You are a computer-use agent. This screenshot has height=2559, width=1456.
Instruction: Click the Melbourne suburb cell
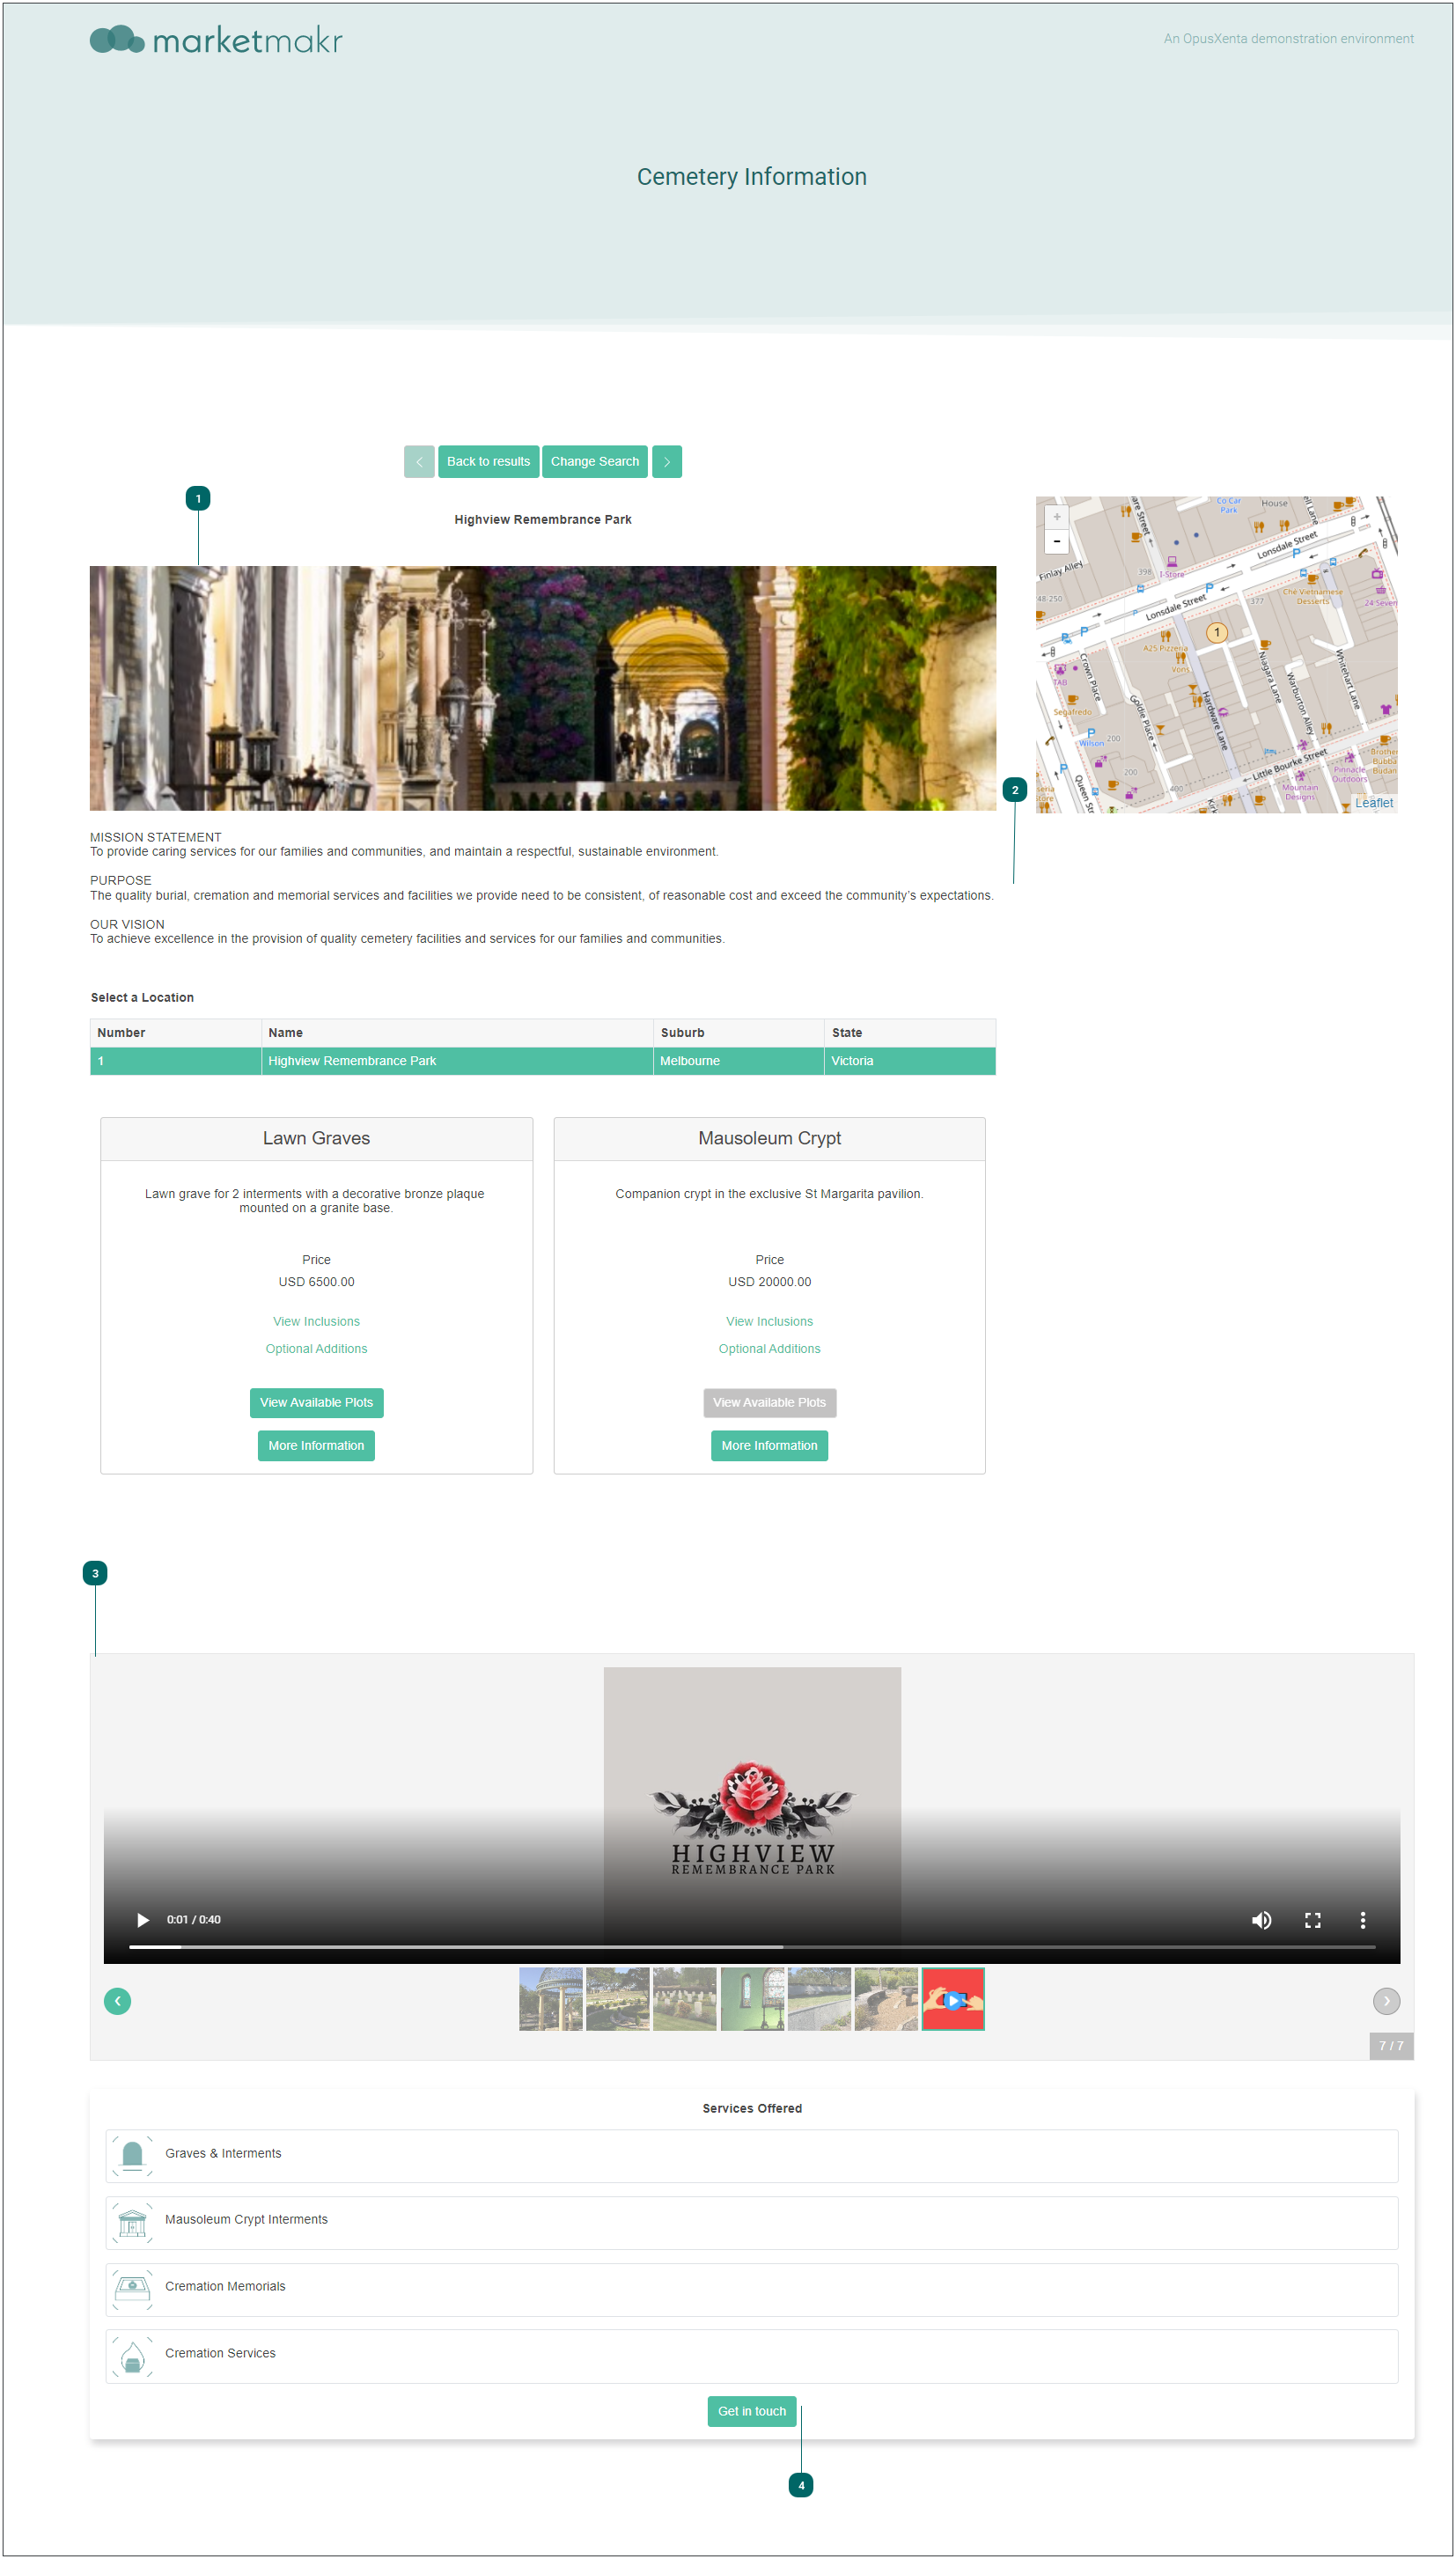click(738, 1061)
